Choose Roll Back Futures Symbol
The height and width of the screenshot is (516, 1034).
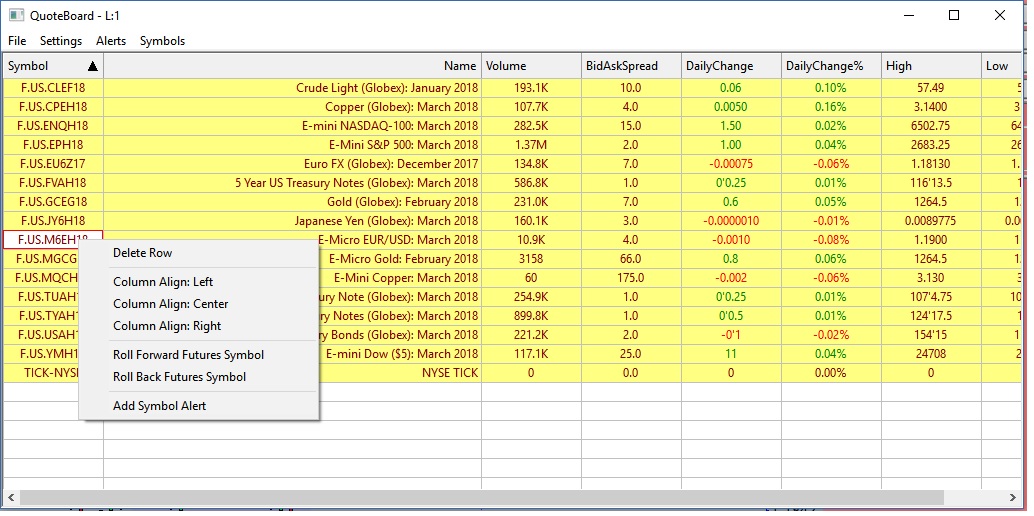click(199, 377)
